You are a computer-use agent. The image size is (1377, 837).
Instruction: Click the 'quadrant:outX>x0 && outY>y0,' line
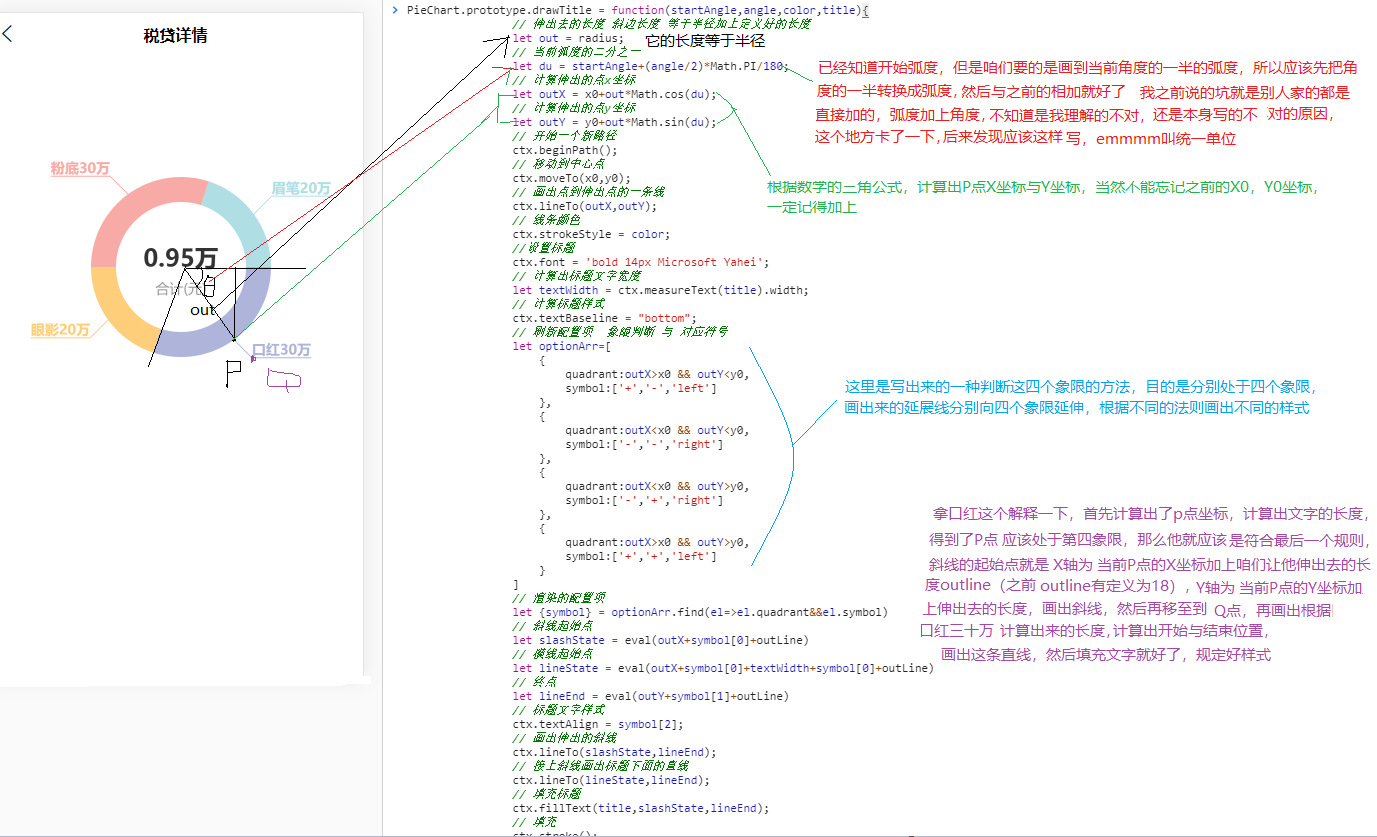click(657, 542)
